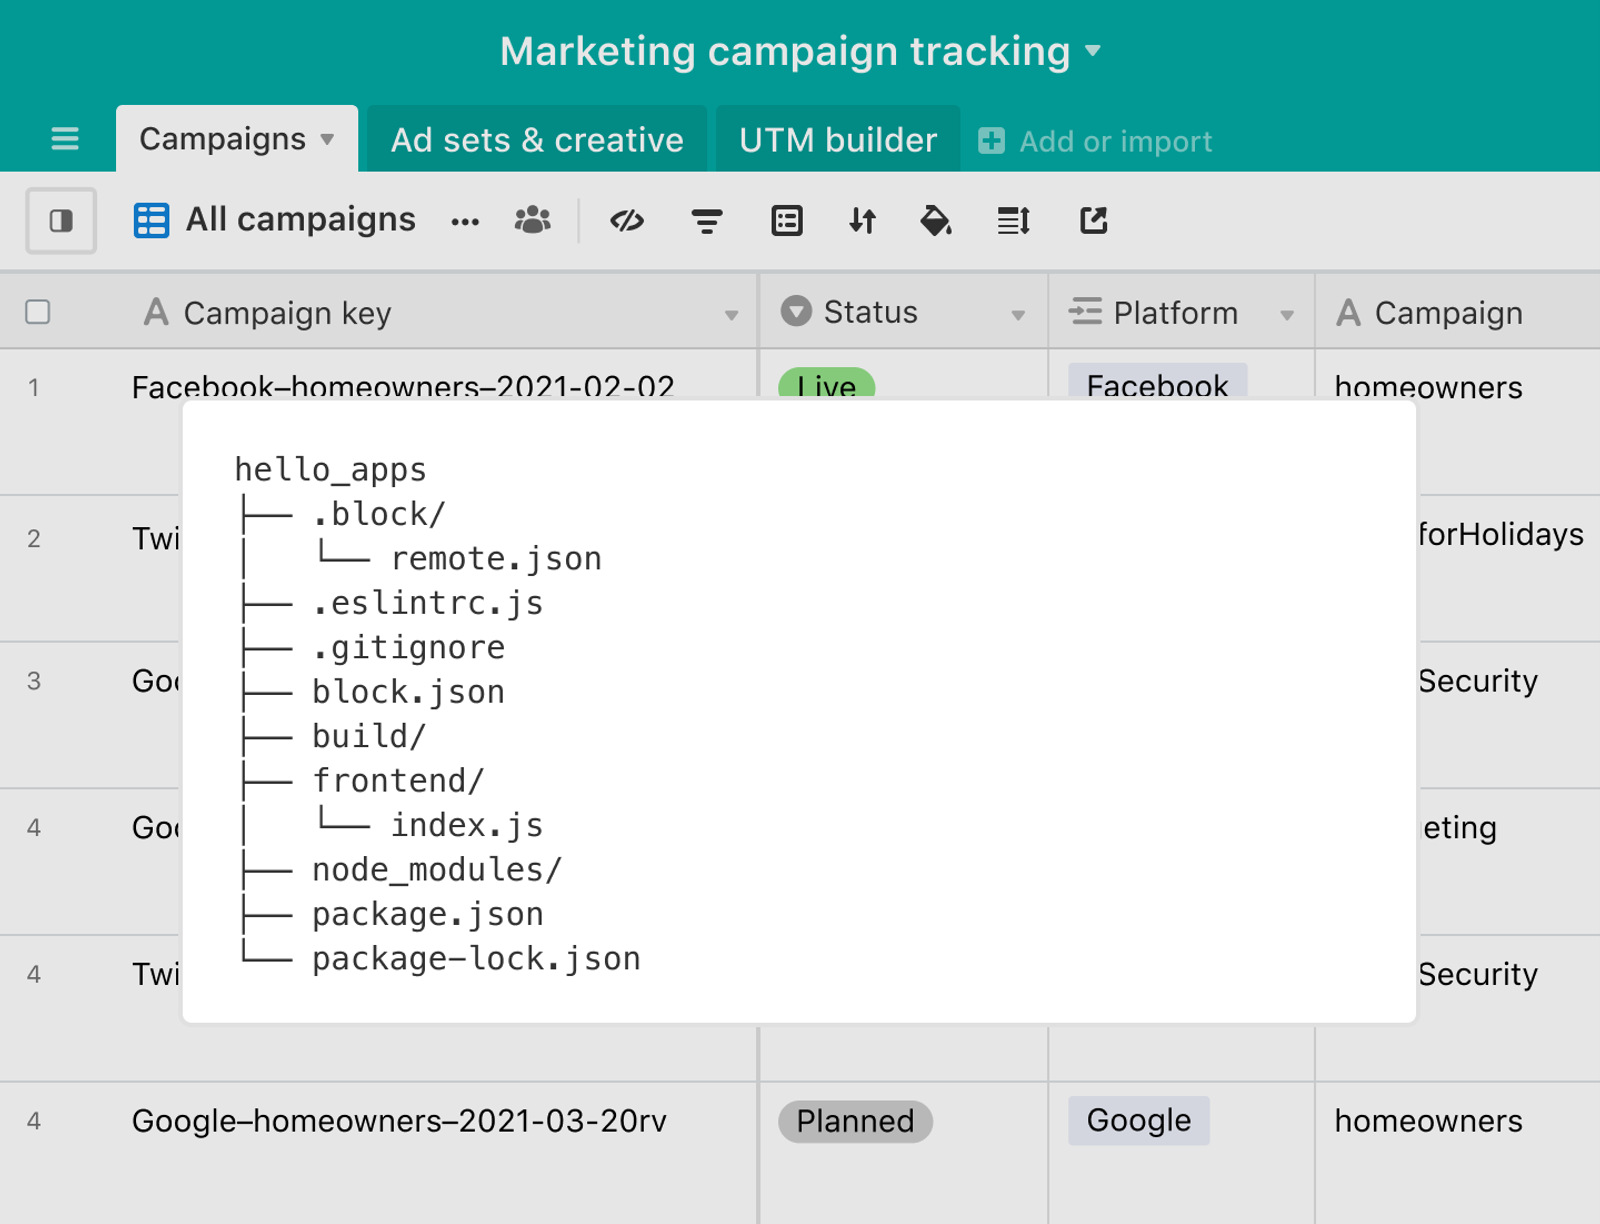Click the plus icon next to Add or import
Screen dimensions: 1600x1224
(991, 141)
